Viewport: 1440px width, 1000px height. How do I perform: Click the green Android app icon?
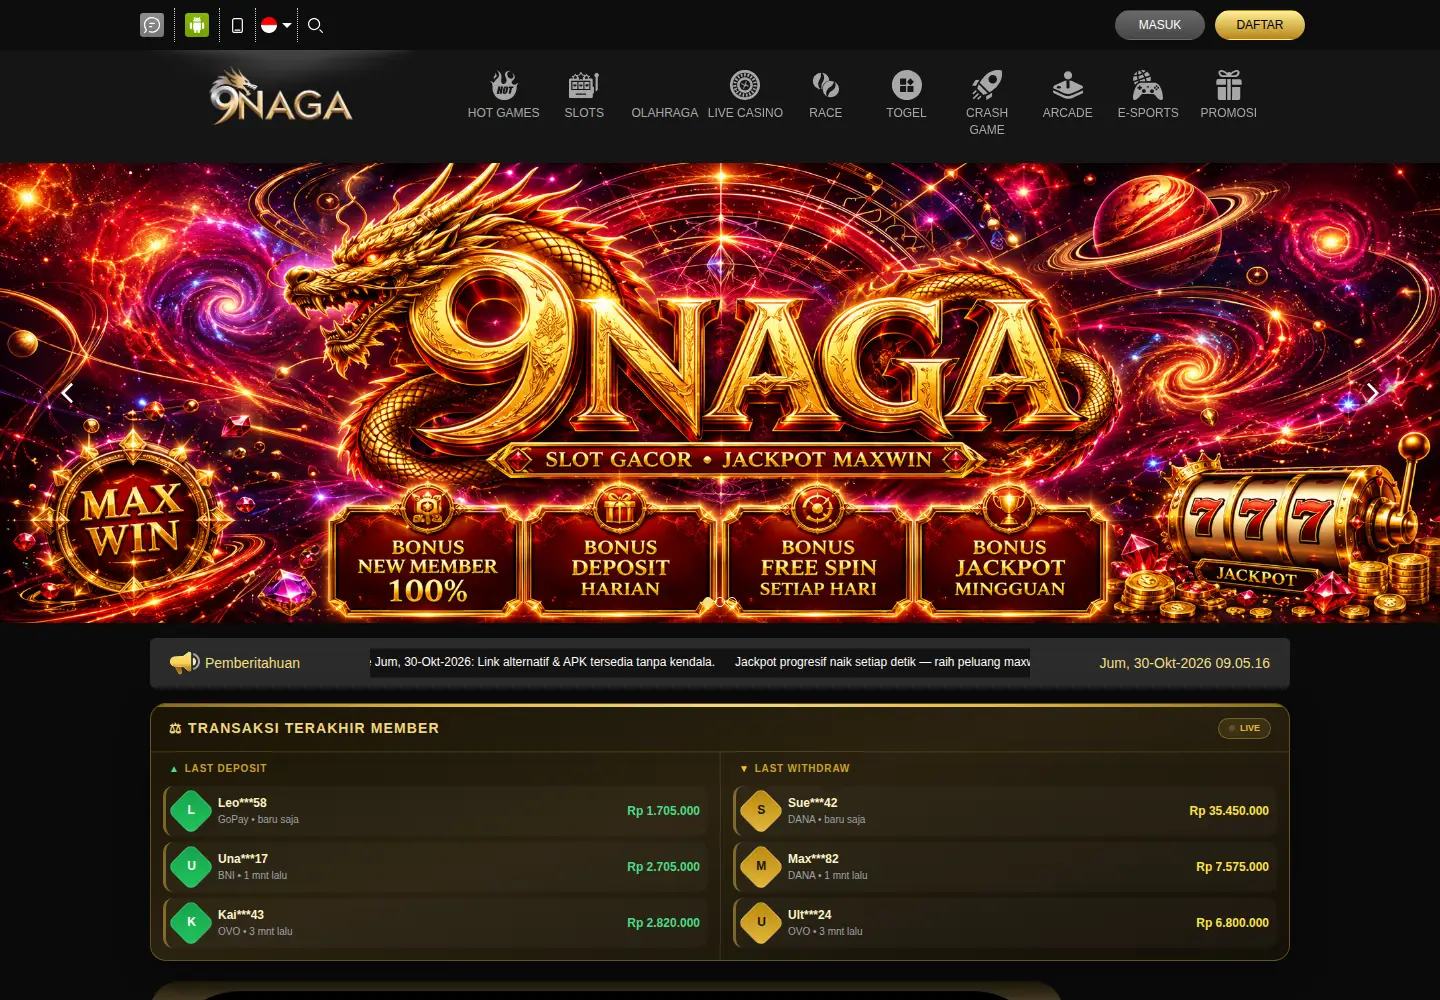[197, 25]
